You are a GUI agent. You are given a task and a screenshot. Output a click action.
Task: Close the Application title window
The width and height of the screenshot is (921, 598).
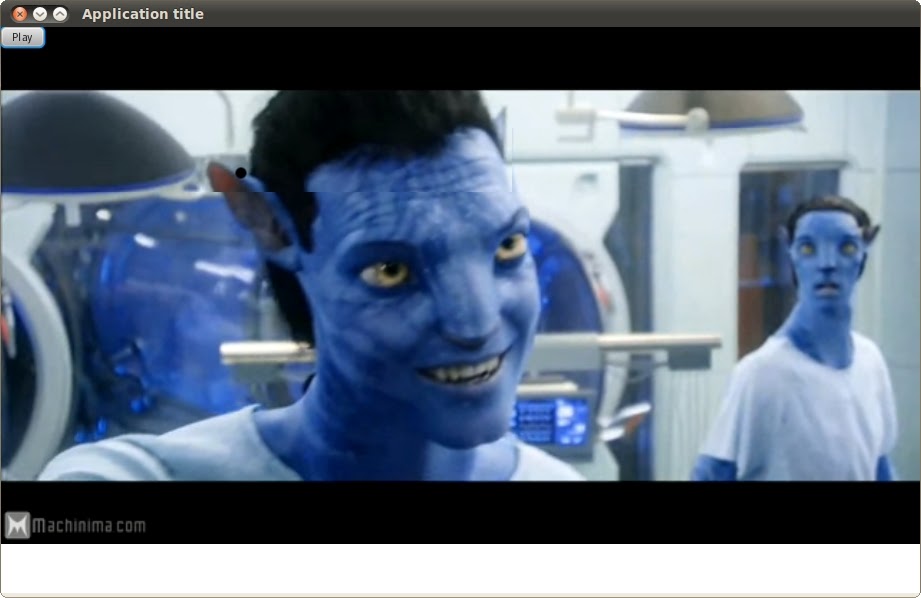click(19, 14)
